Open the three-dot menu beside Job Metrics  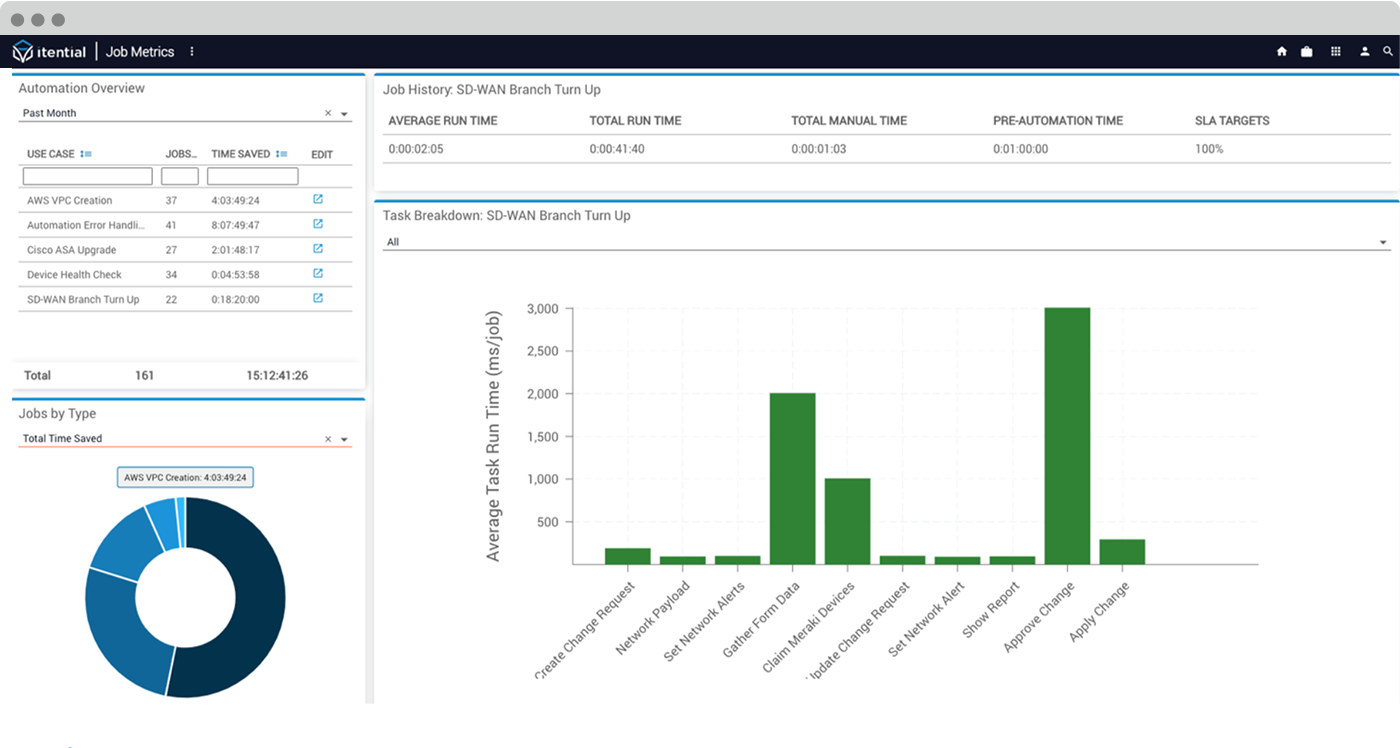pos(190,51)
